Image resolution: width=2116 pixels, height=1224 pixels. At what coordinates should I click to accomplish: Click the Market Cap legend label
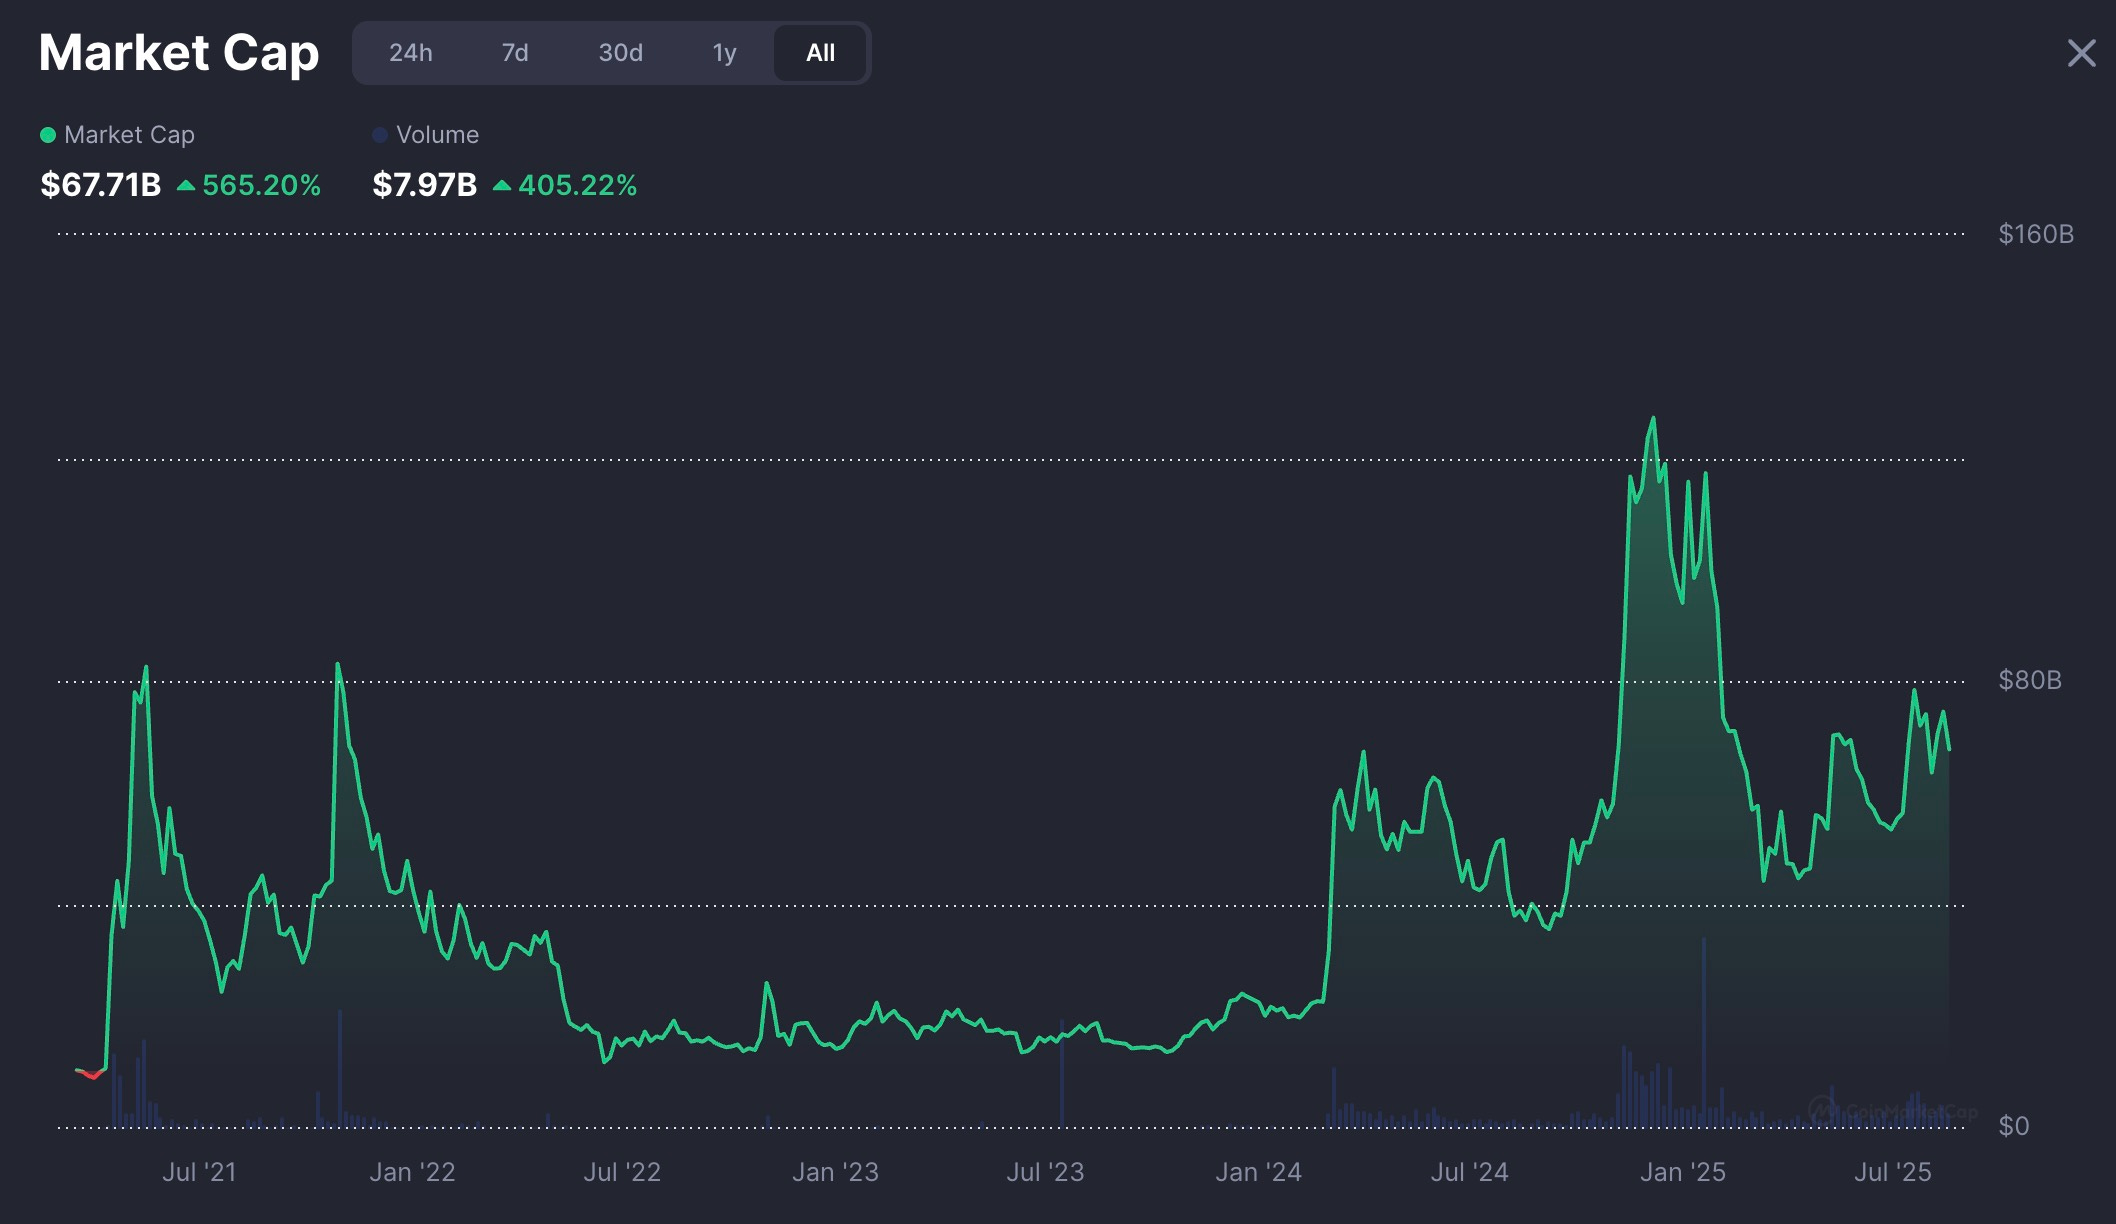tap(129, 135)
